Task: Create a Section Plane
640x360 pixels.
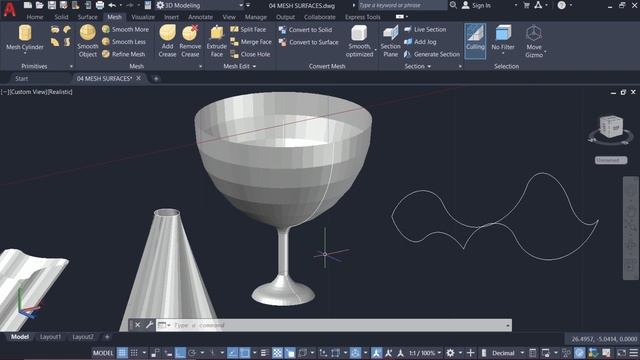Action: pos(390,41)
